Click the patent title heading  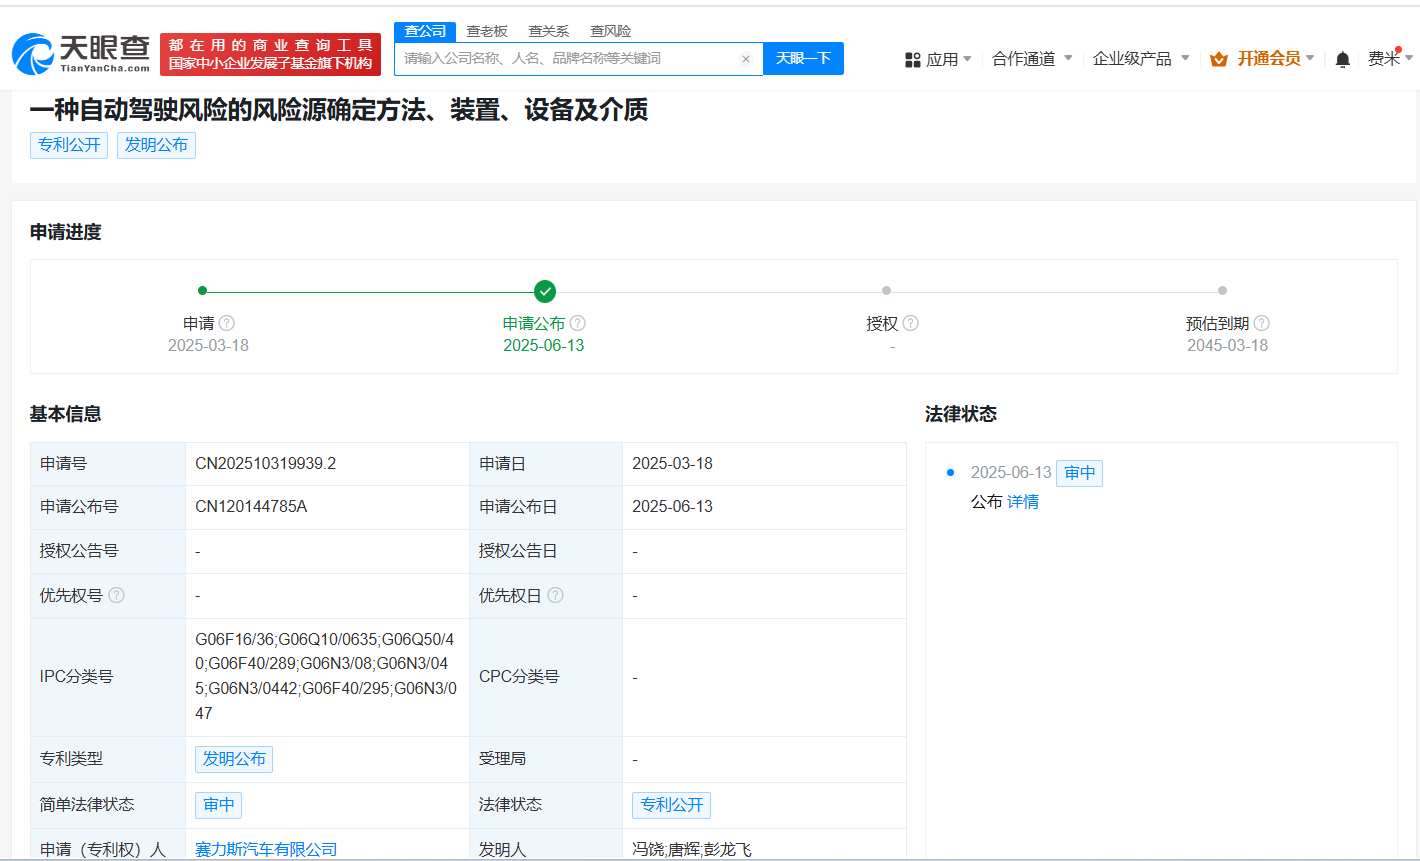point(339,109)
